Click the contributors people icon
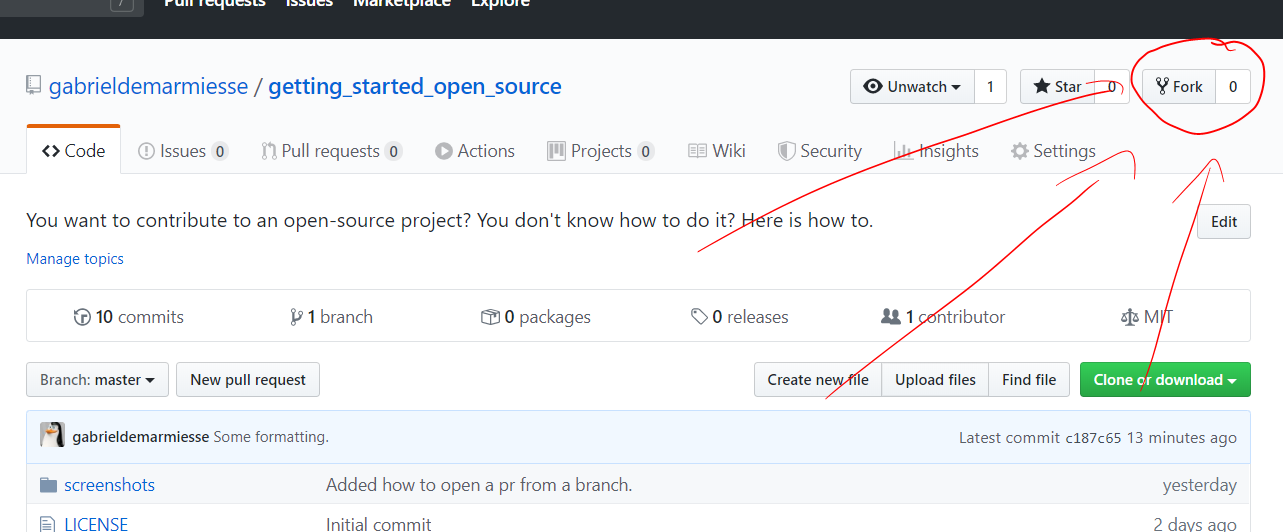 (x=891, y=317)
